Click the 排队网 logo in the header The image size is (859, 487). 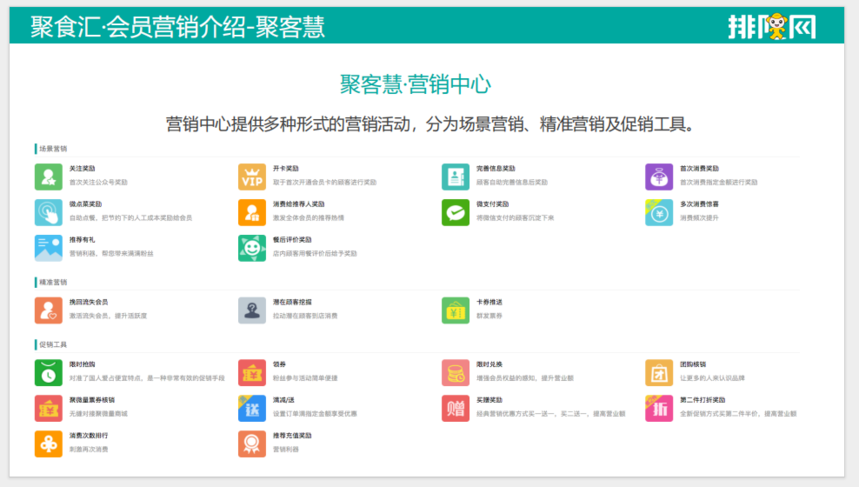(772, 26)
